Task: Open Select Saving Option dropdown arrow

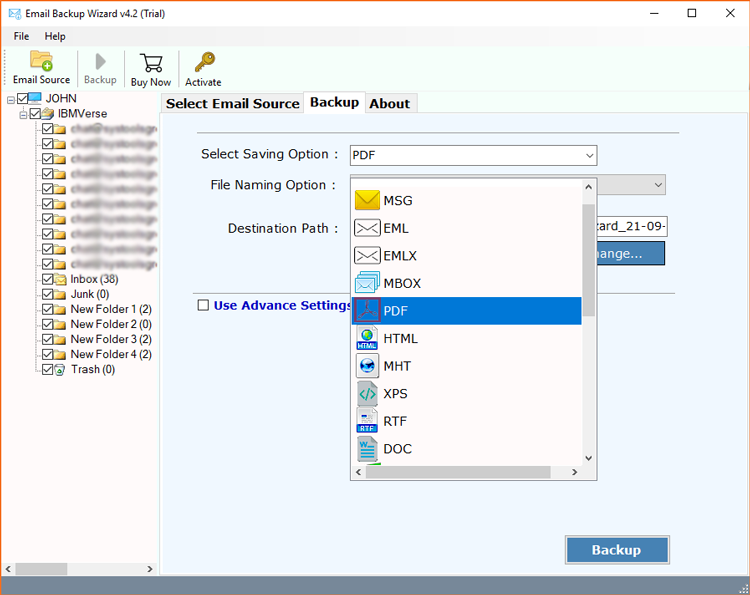Action: pyautogui.click(x=589, y=155)
